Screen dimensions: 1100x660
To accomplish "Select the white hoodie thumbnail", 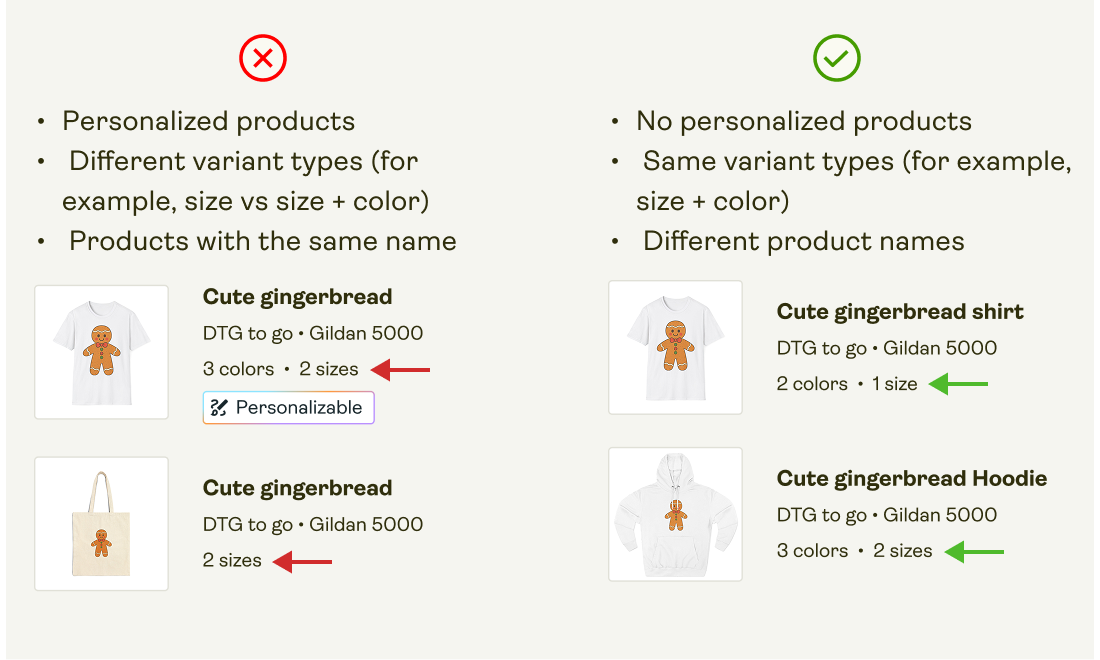I will 675,514.
